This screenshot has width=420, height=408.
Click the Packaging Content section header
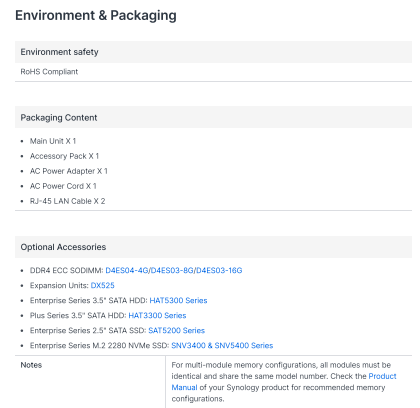pos(213,118)
